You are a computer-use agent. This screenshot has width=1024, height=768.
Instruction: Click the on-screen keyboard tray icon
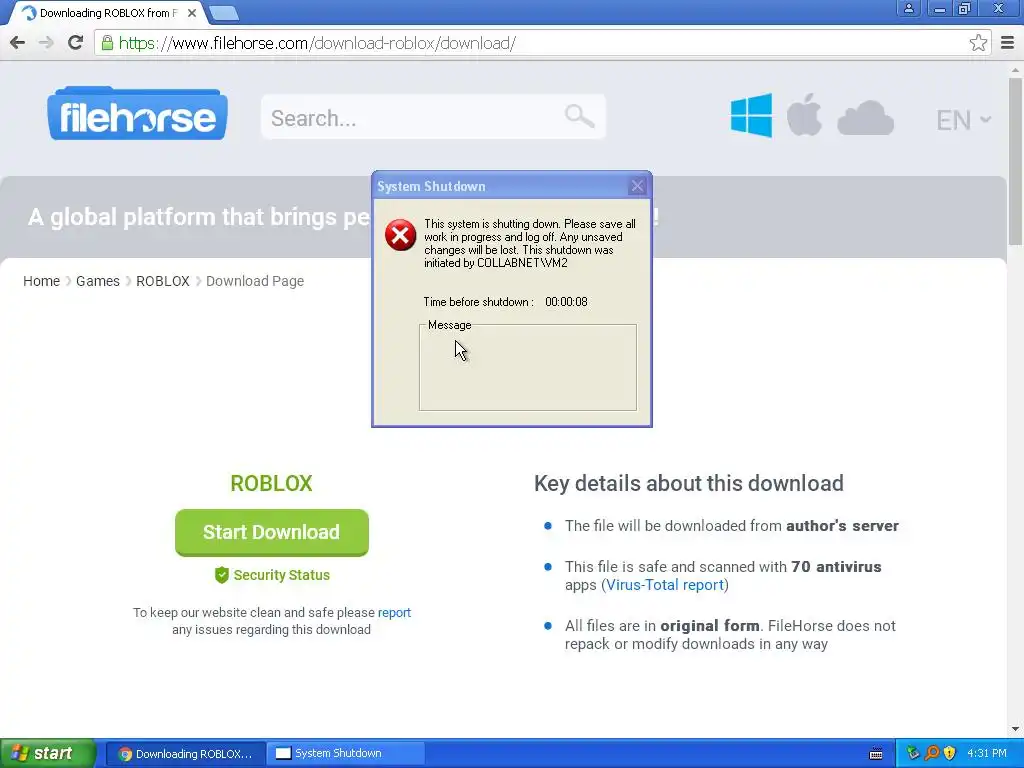click(876, 754)
